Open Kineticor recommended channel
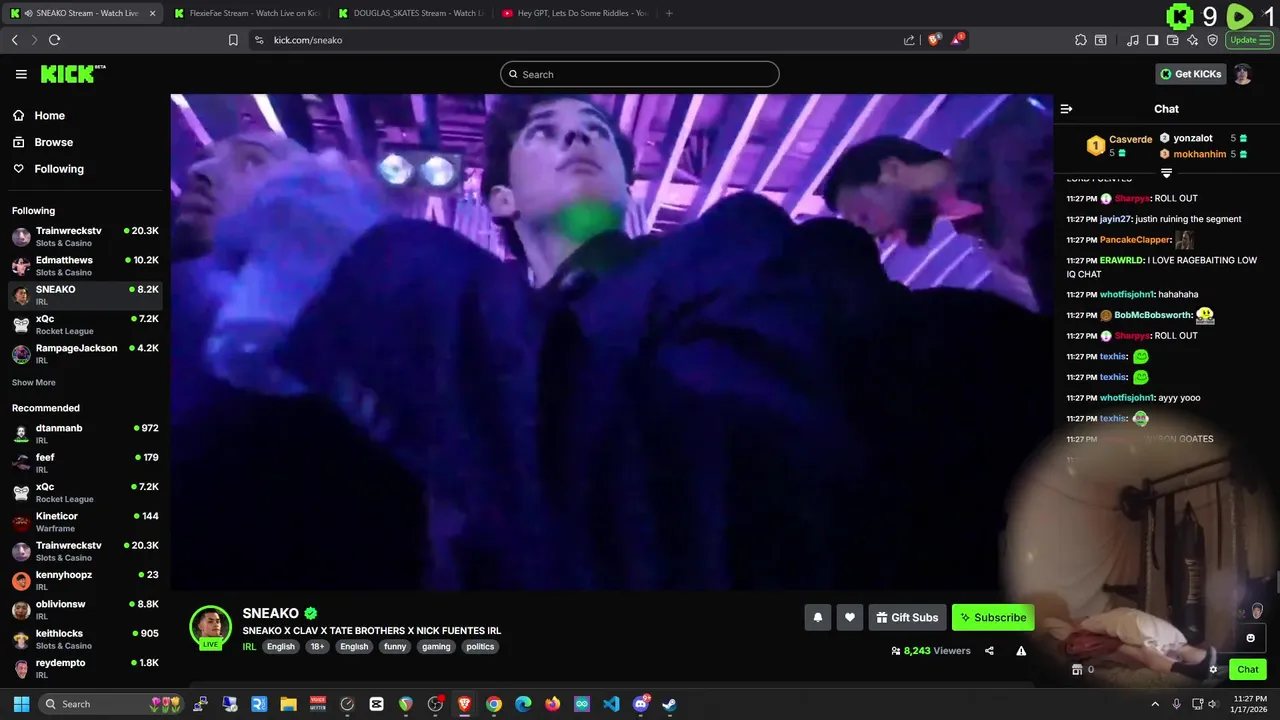This screenshot has width=1280, height=720. [x=85, y=521]
